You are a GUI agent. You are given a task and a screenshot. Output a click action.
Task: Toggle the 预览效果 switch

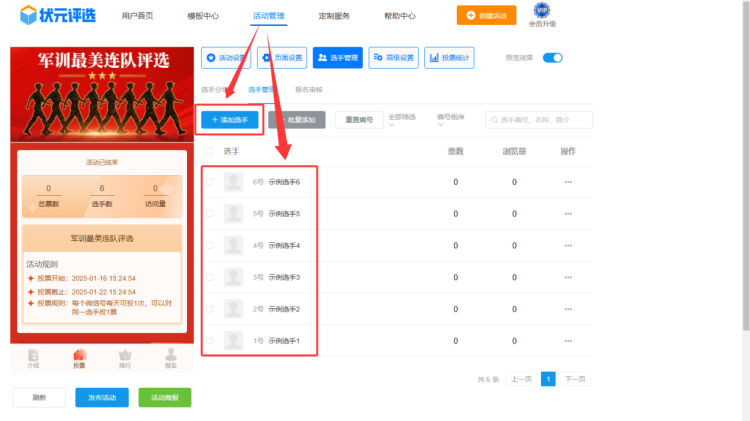click(x=552, y=58)
